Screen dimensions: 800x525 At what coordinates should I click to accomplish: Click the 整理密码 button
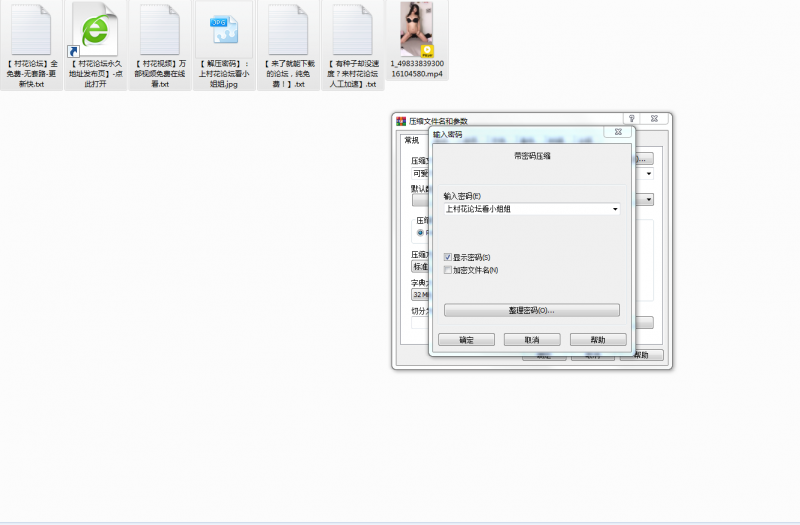click(531, 310)
